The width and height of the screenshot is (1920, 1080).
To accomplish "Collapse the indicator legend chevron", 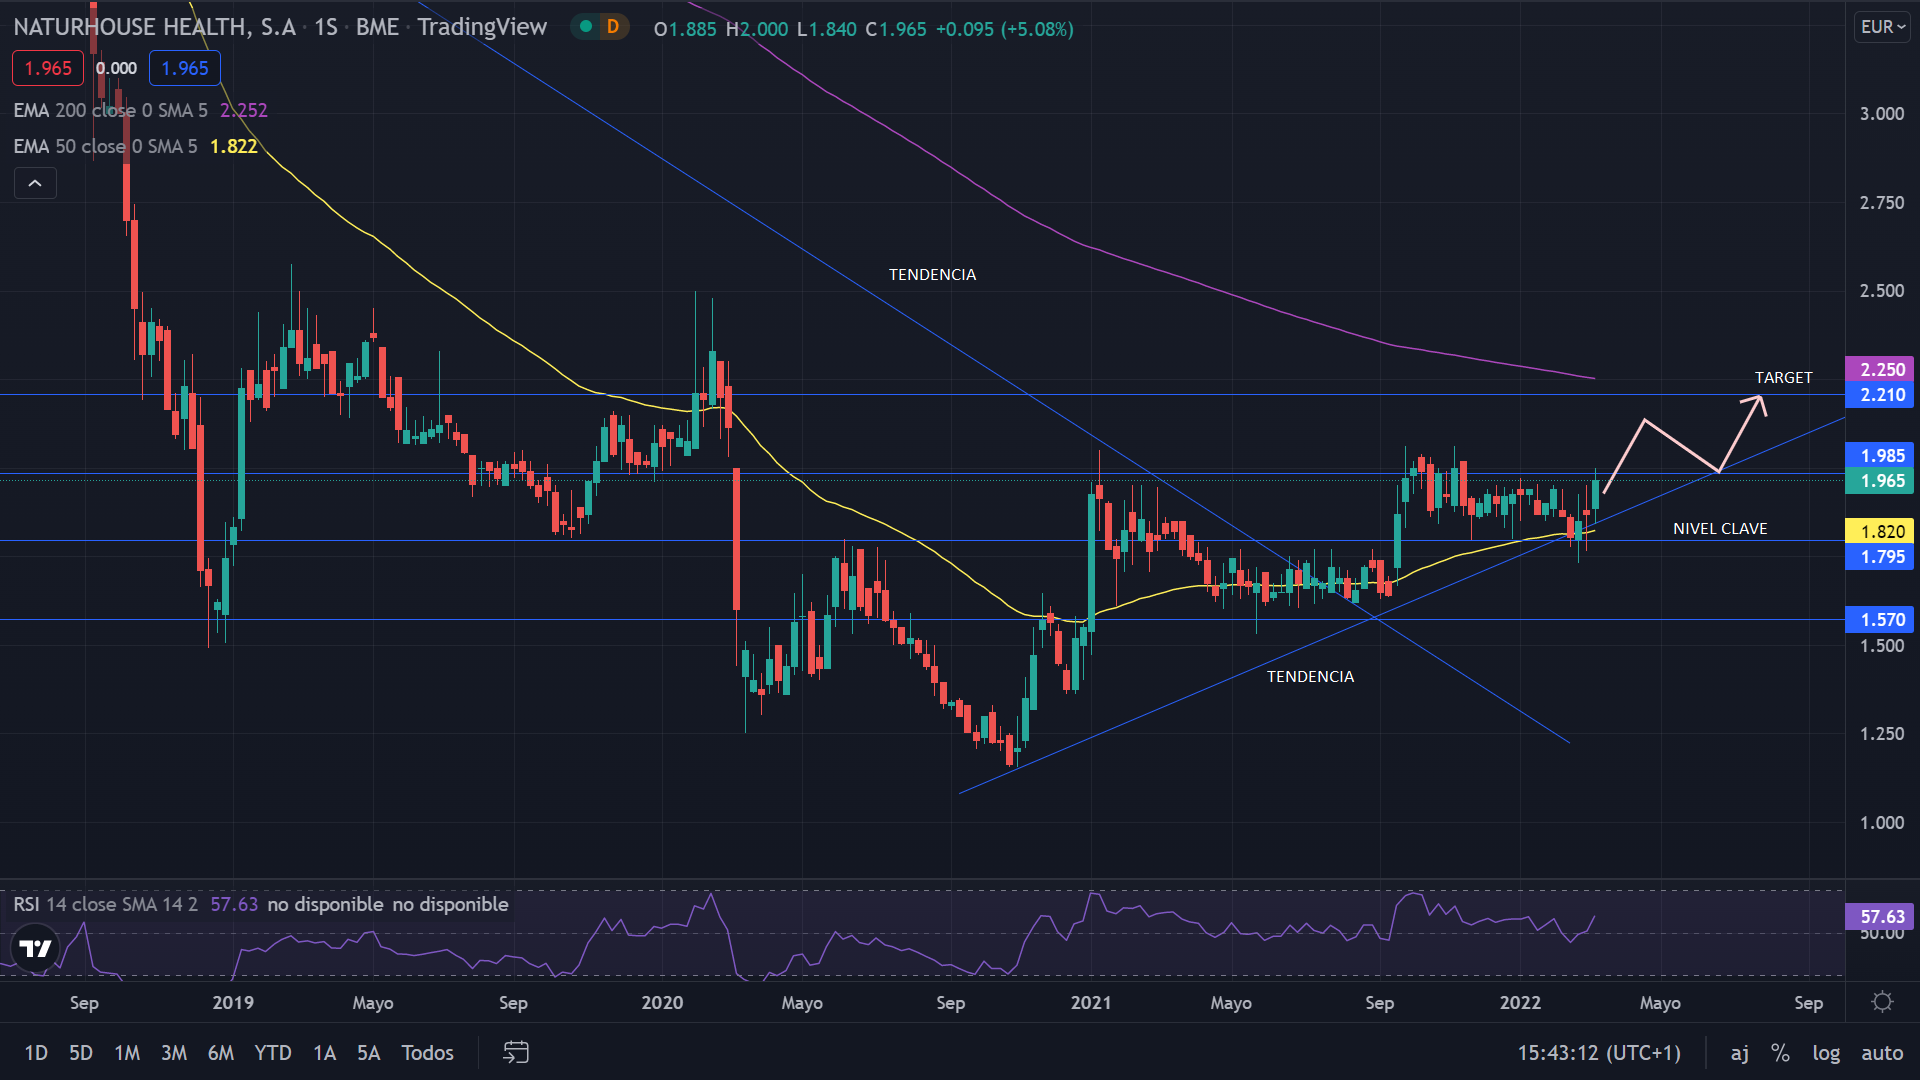I will tap(35, 183).
